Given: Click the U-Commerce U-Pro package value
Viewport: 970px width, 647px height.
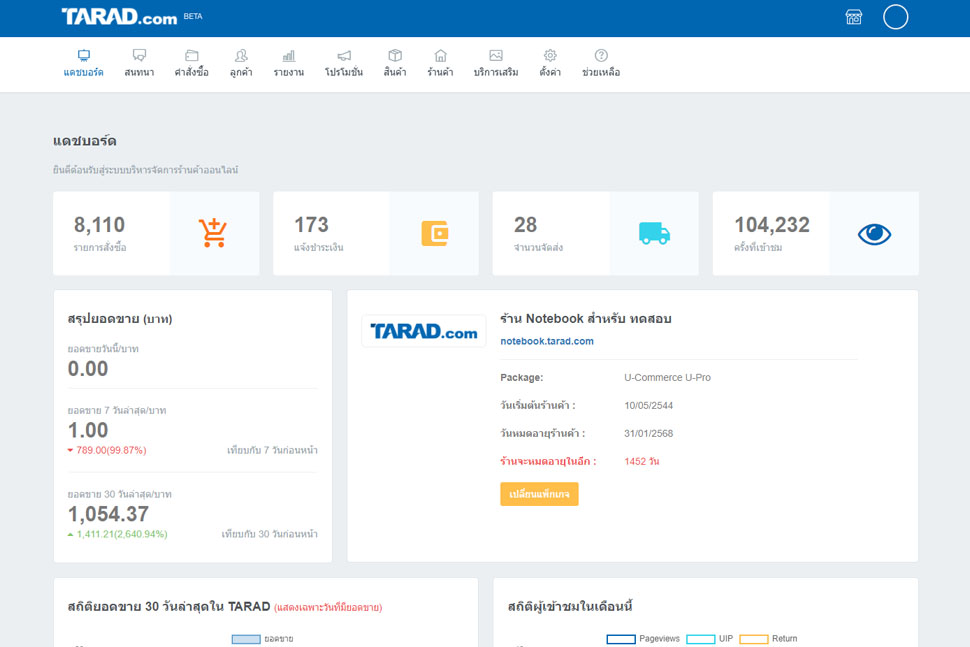Looking at the screenshot, I should tap(667, 377).
